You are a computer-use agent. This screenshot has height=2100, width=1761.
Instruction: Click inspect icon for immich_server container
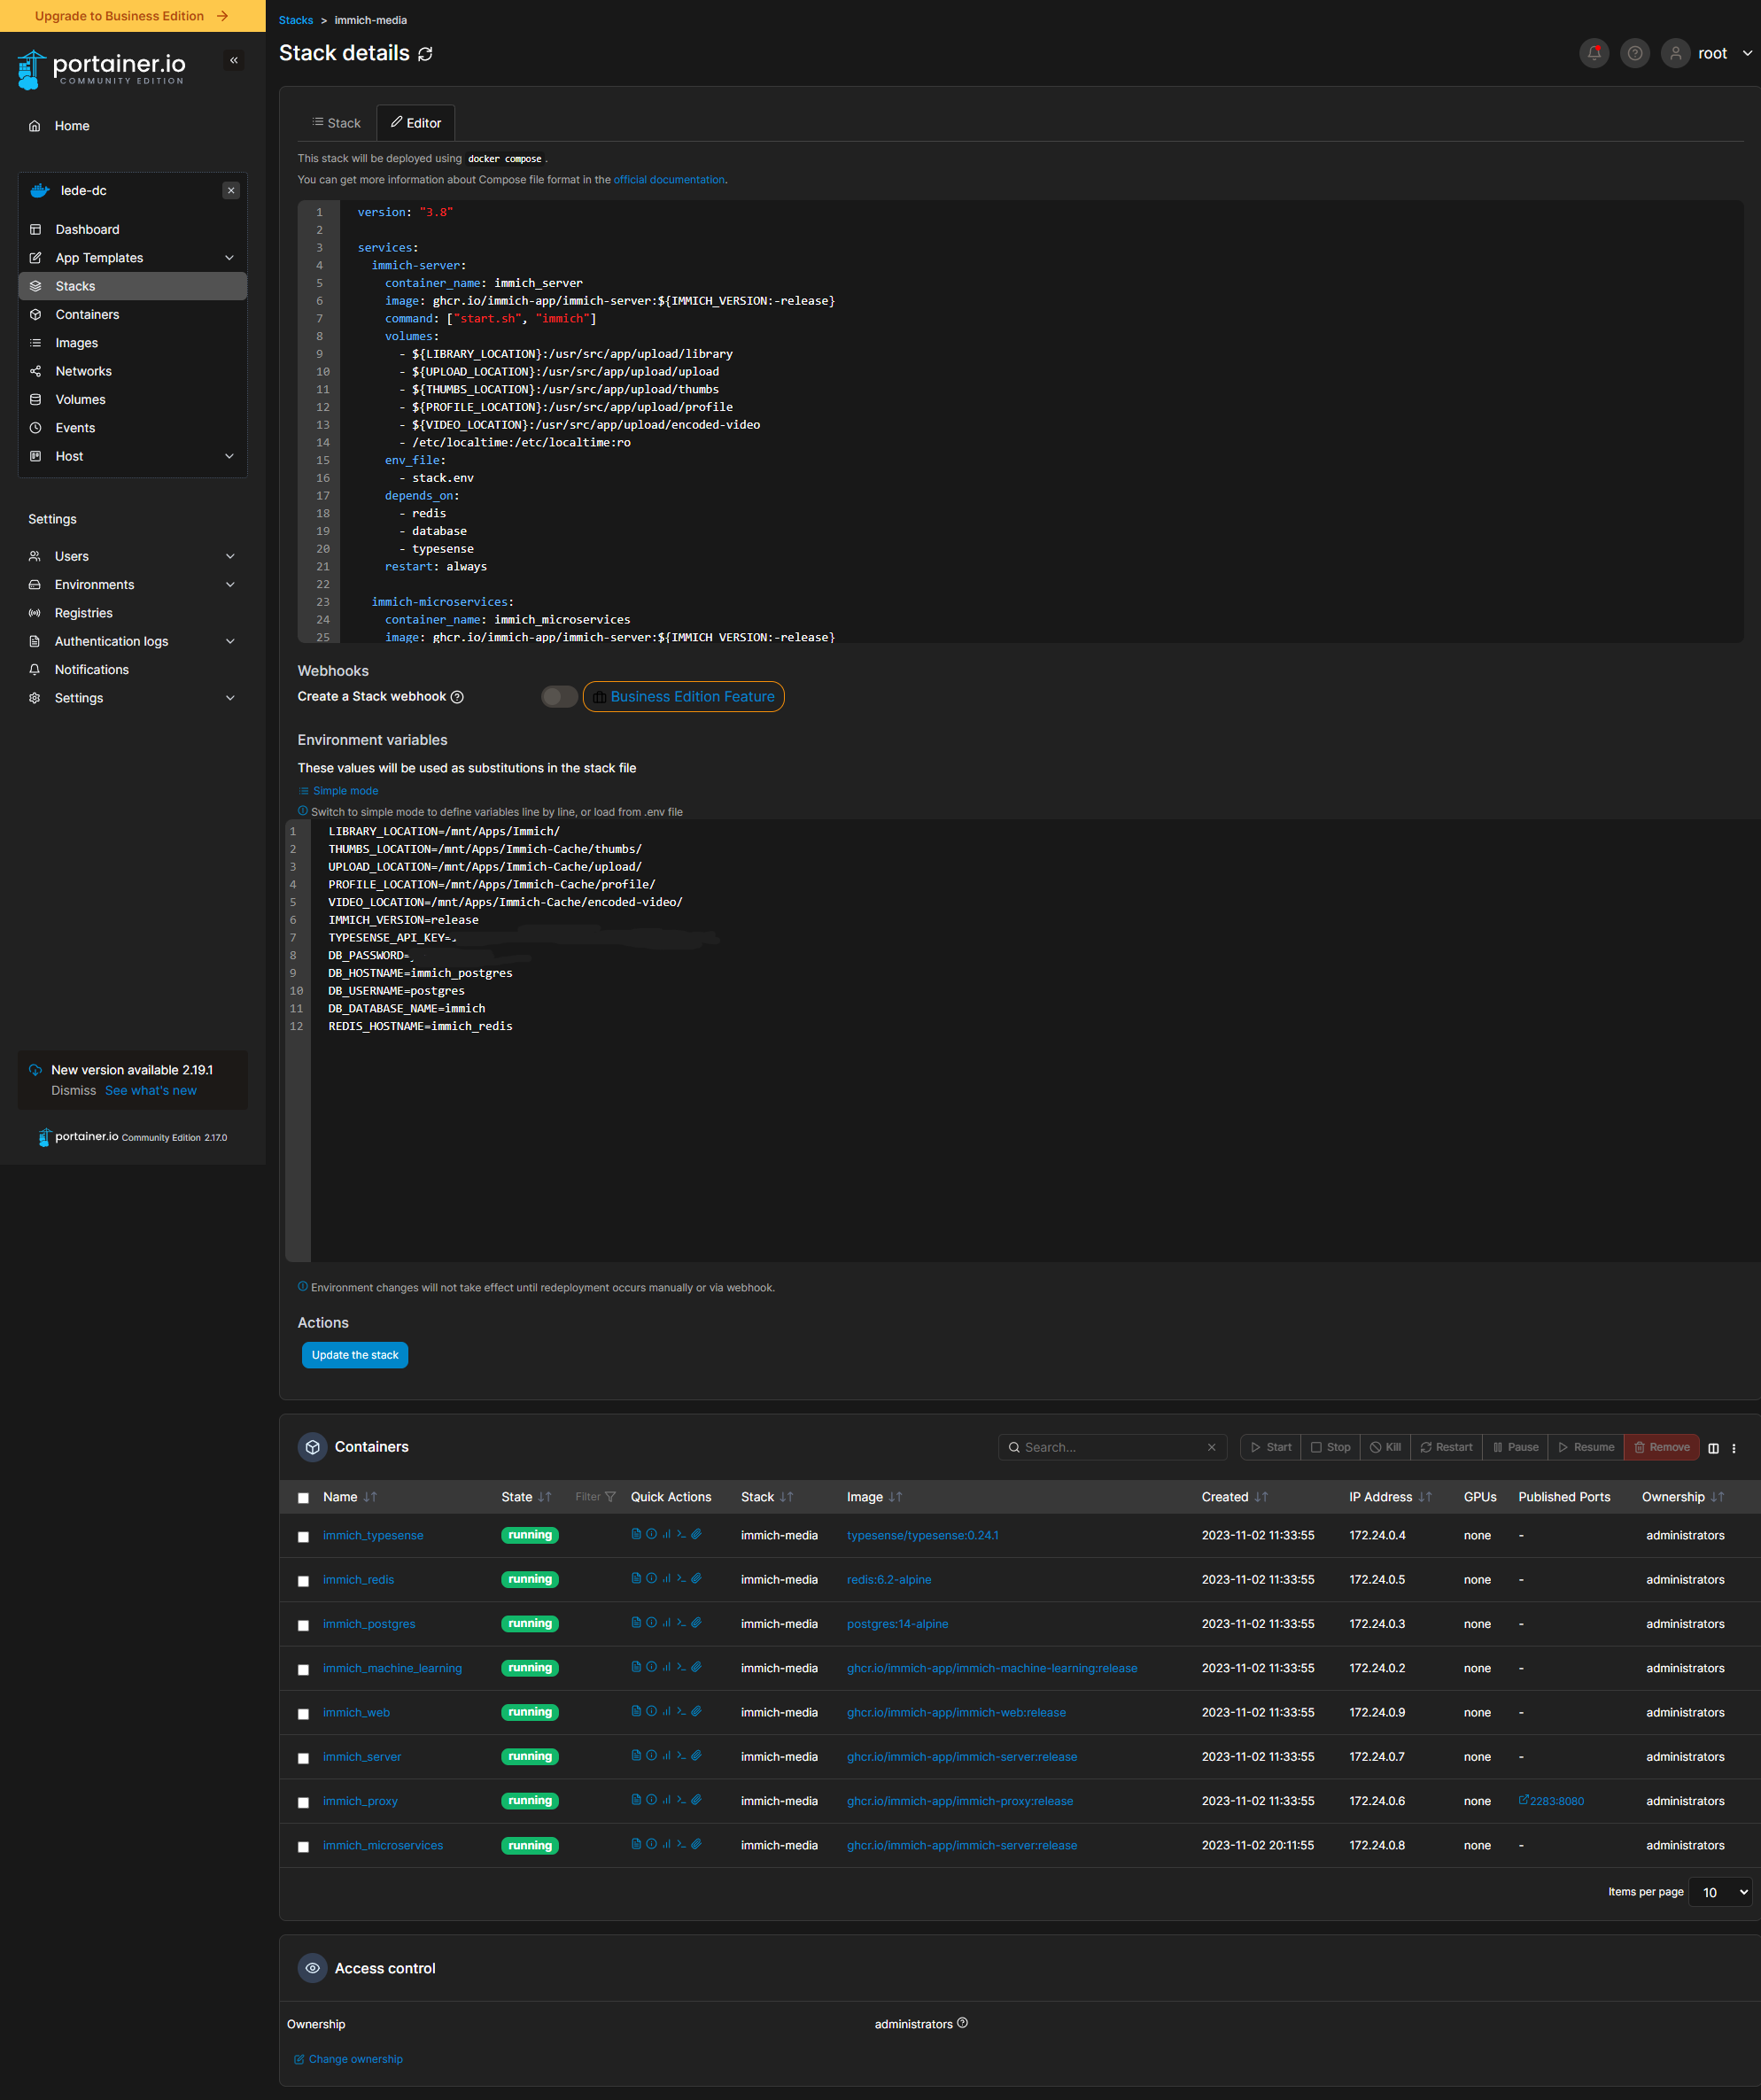(651, 1755)
